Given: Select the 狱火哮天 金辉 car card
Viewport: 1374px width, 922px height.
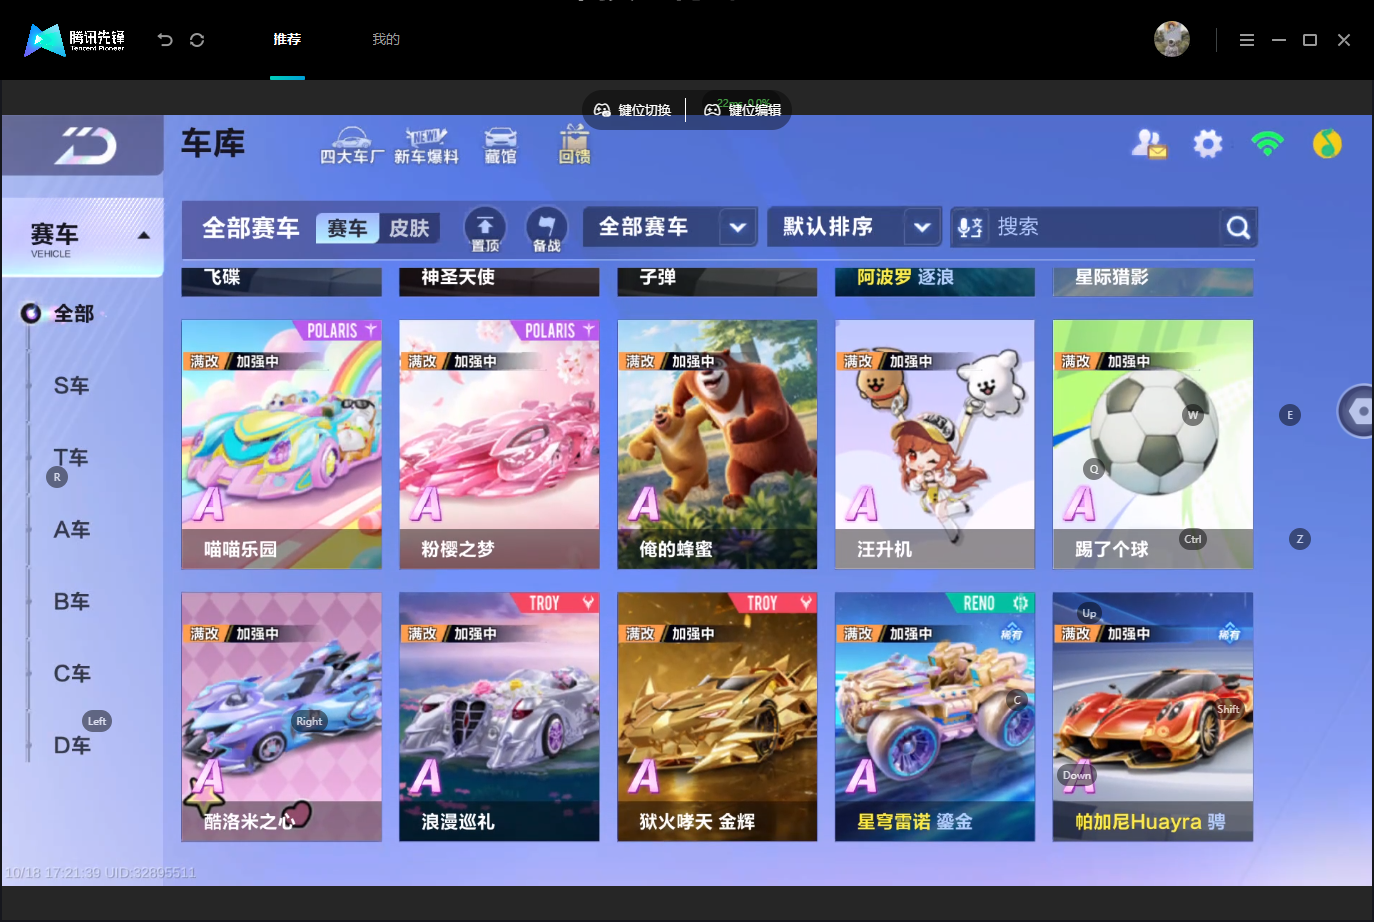Looking at the screenshot, I should [x=717, y=717].
